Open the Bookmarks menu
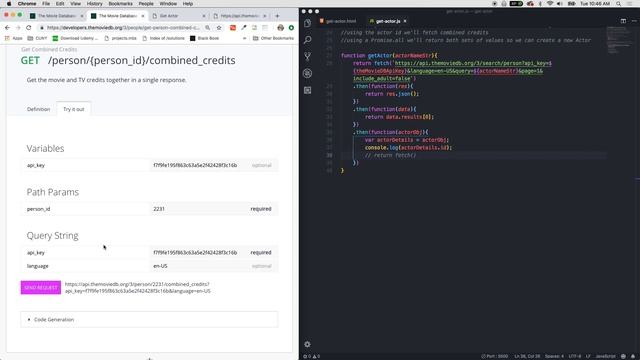 pyautogui.click(x=120, y=4)
